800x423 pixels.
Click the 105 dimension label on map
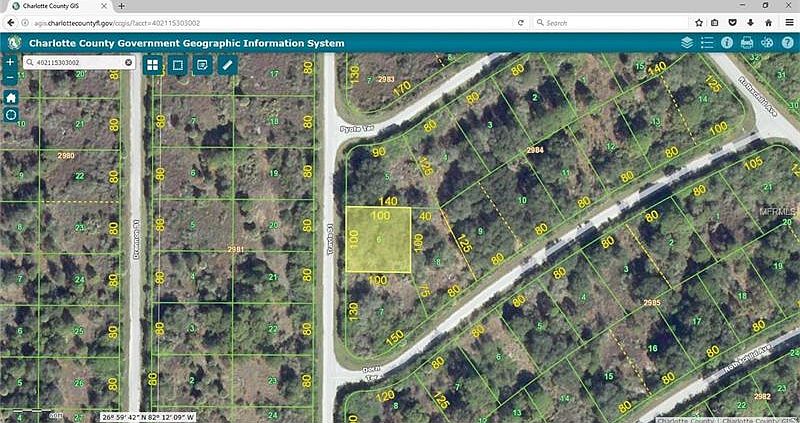[754, 164]
